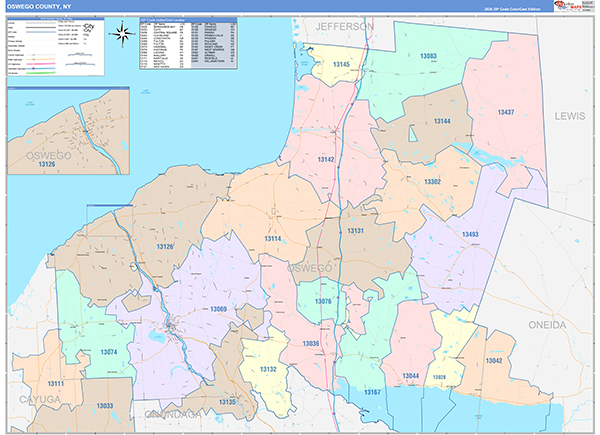Click the Jefferson county name label

(344, 24)
